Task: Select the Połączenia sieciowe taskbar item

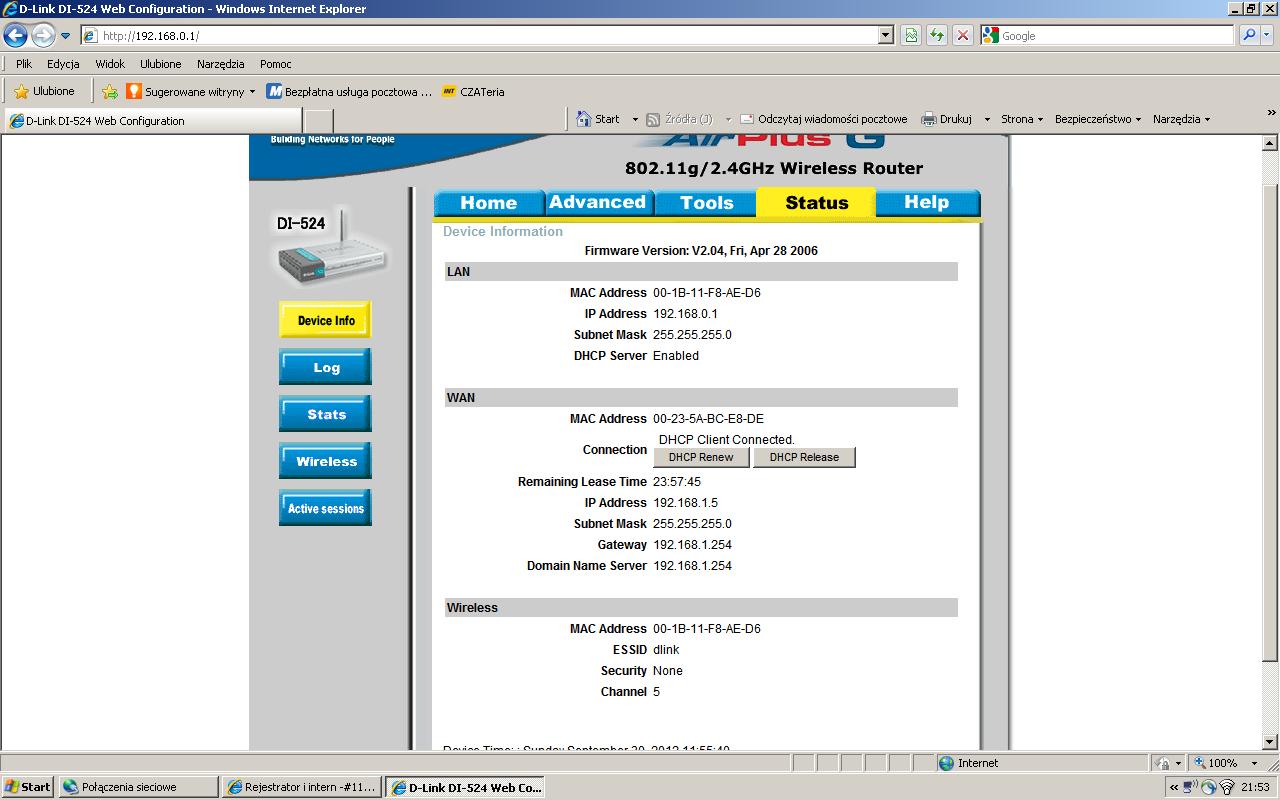Action: coord(137,787)
